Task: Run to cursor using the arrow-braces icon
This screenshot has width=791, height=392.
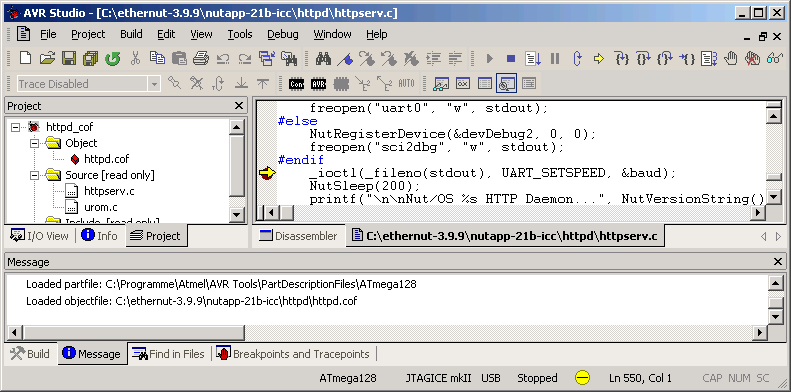Action: [687, 59]
